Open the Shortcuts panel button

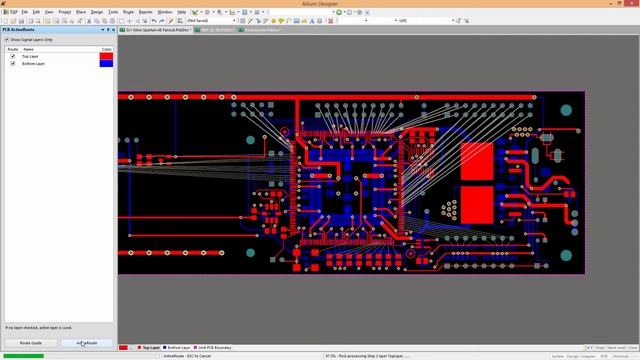621,356
